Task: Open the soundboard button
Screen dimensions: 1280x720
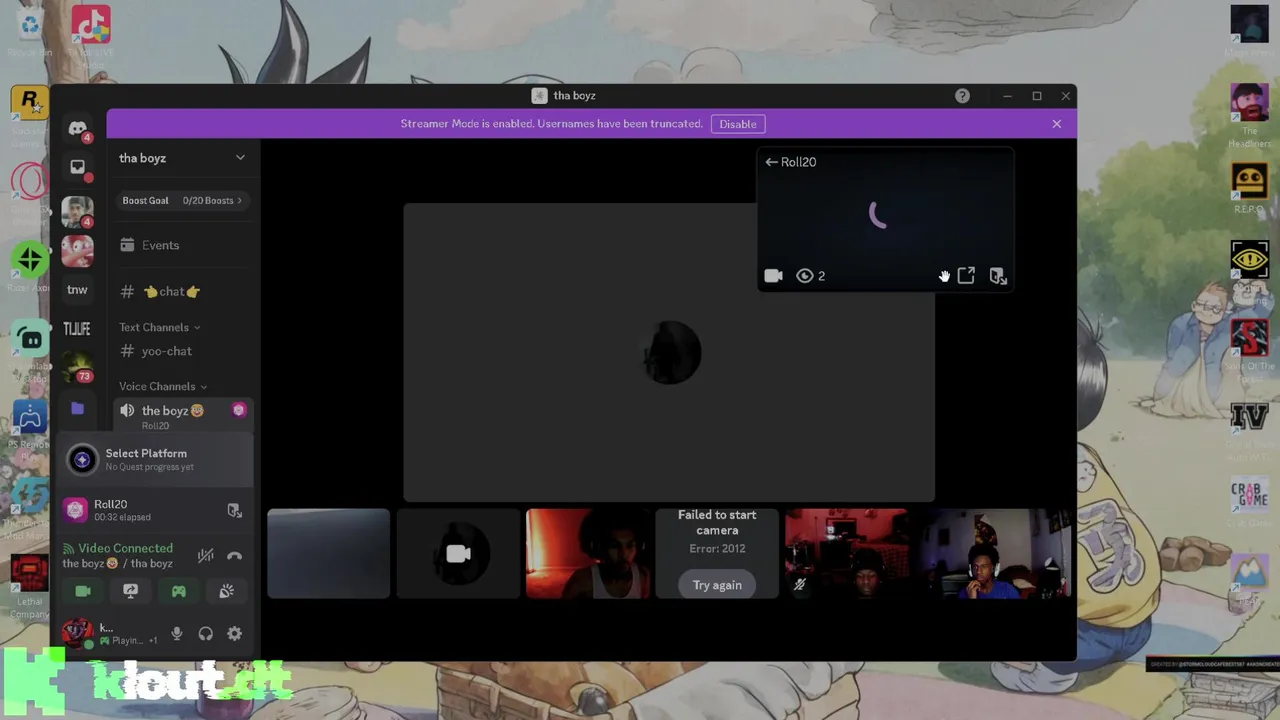Action: tap(226, 591)
